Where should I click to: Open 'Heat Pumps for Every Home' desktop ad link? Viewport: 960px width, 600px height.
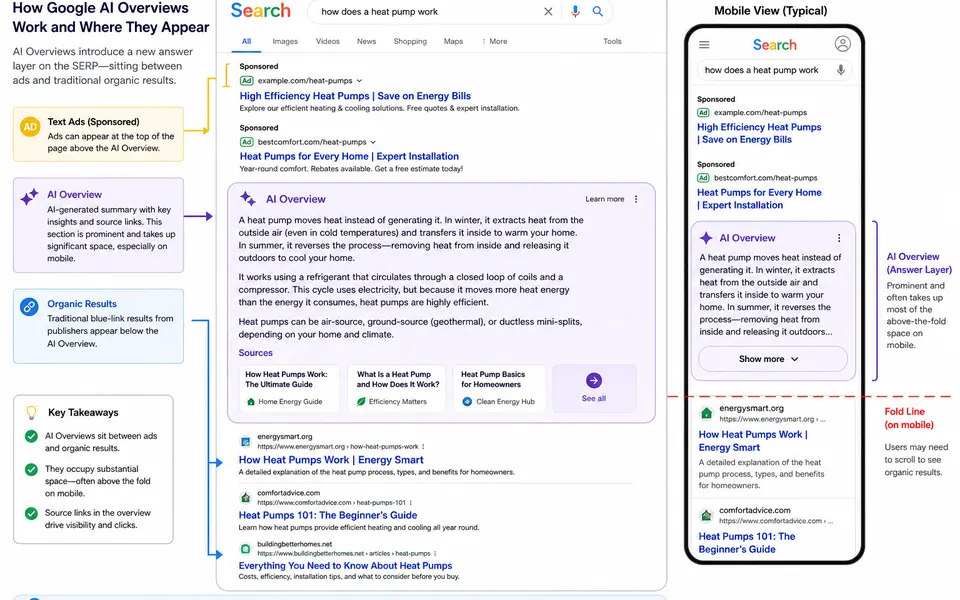349,156
